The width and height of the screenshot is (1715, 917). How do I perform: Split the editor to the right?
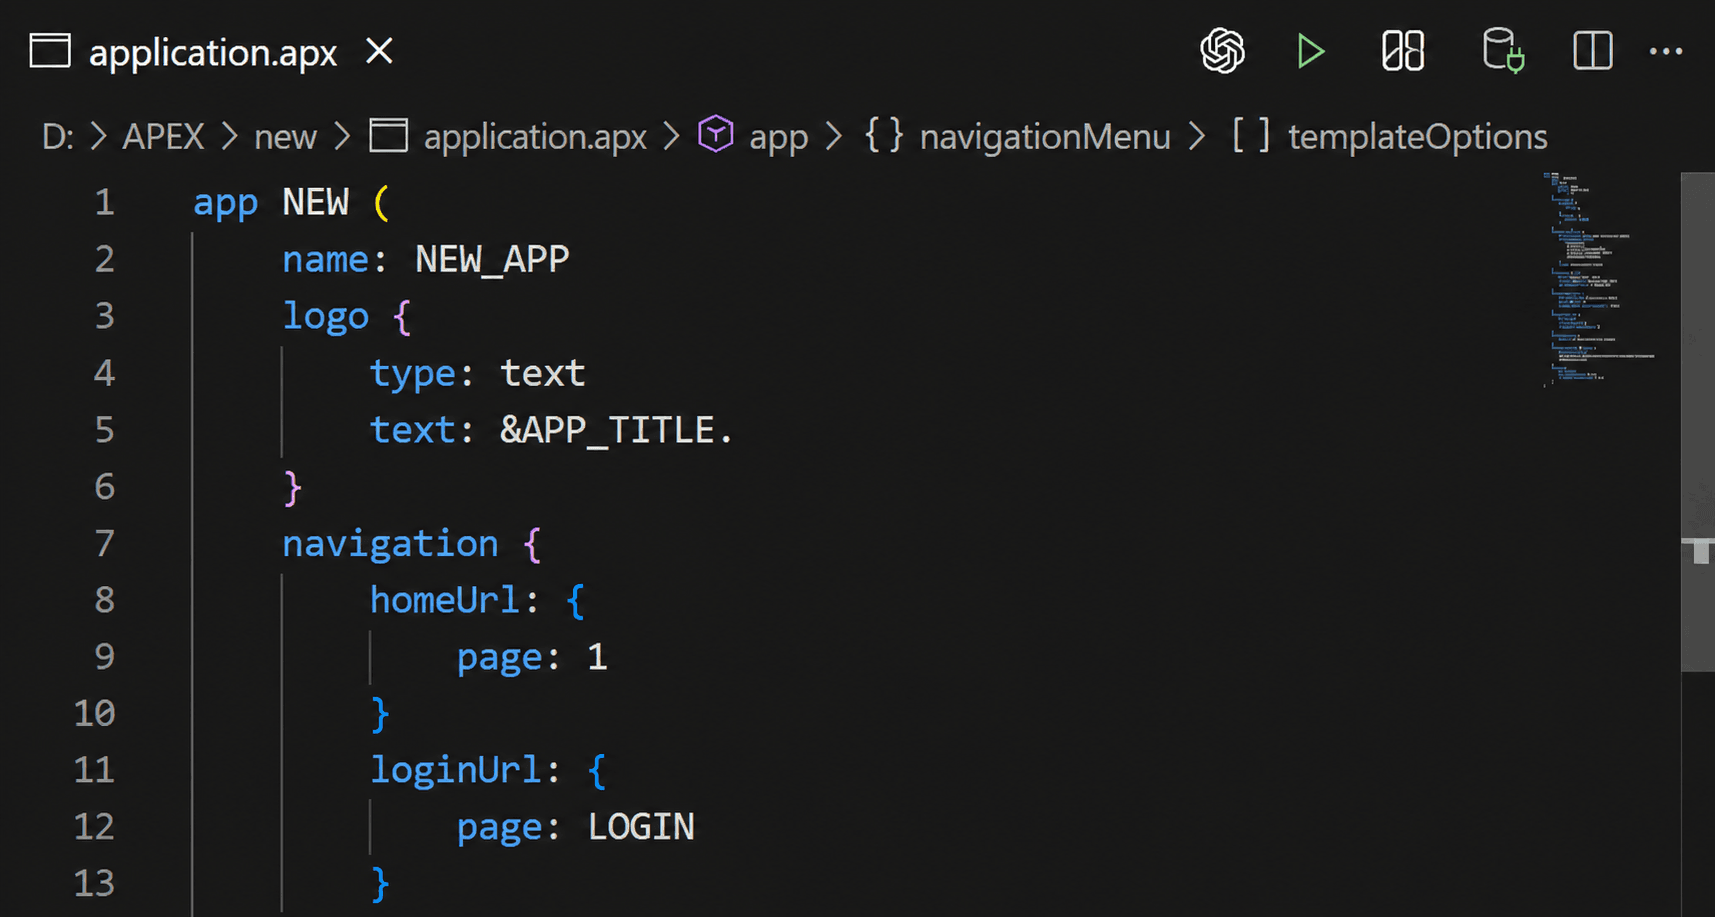click(1592, 51)
